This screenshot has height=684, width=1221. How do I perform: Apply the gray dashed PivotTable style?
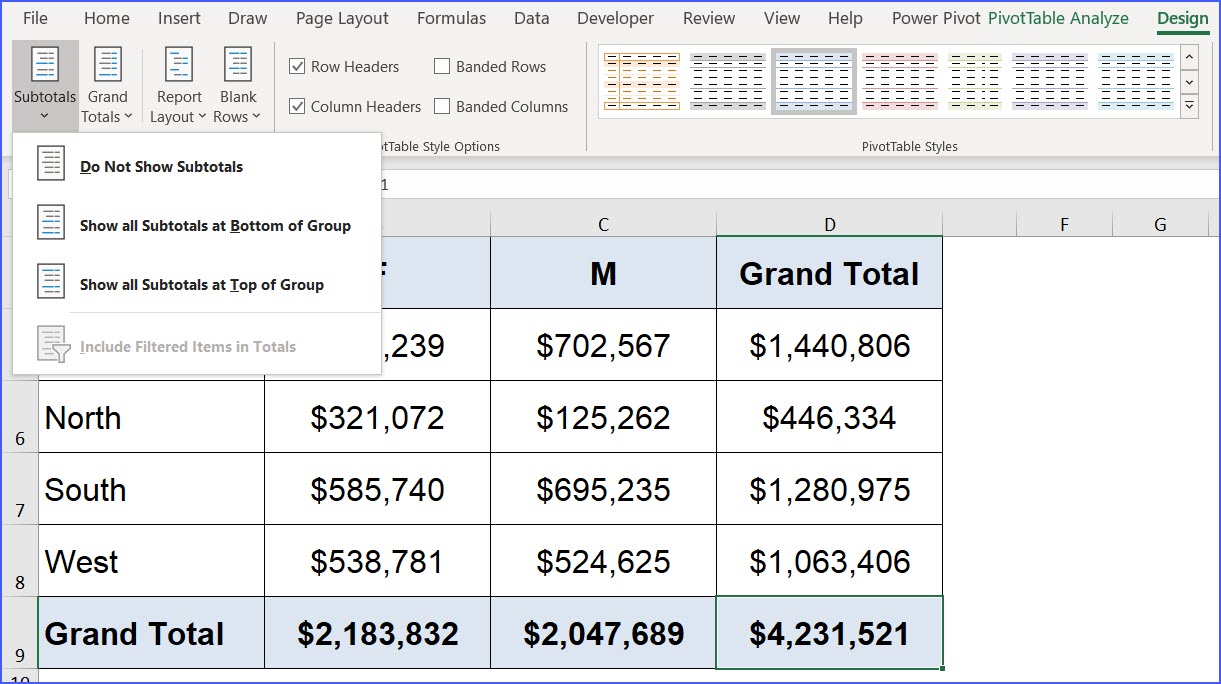[x=728, y=81]
